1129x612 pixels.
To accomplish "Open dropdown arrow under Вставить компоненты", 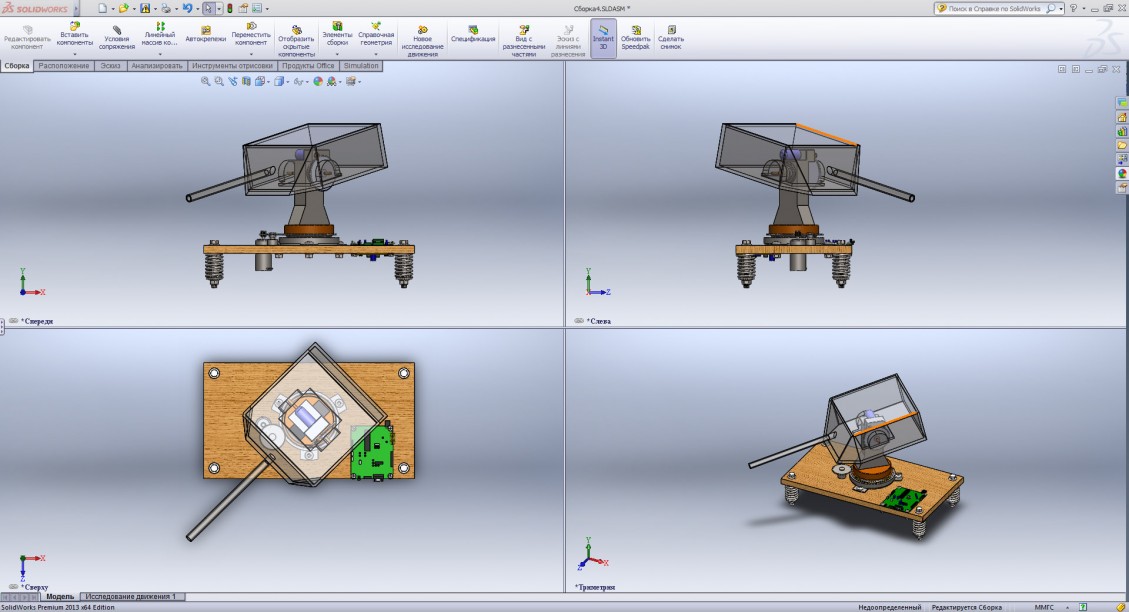I will [x=74, y=54].
